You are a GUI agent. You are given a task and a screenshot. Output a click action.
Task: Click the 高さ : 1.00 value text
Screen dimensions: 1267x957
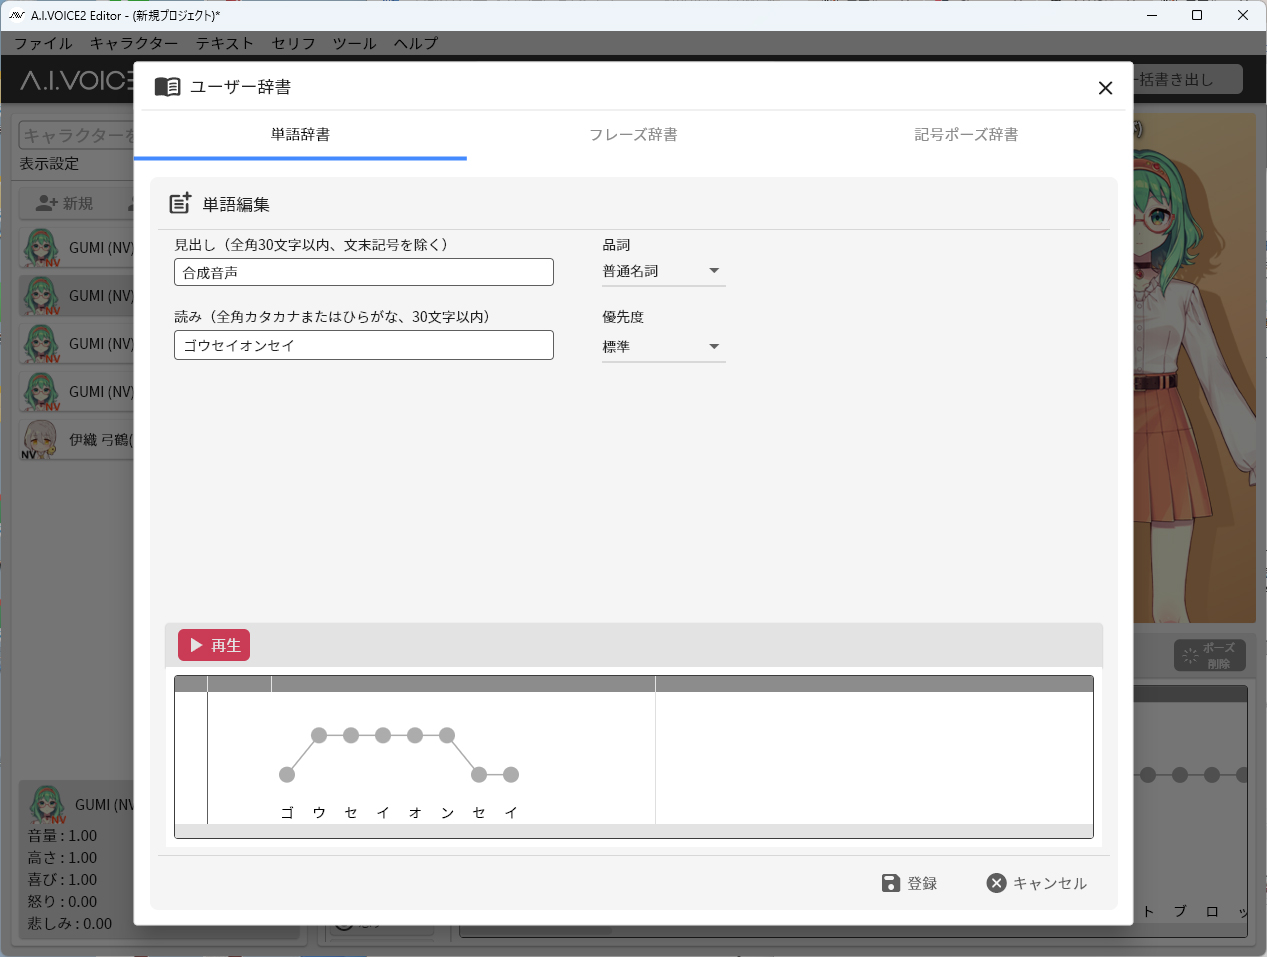pyautogui.click(x=62, y=858)
